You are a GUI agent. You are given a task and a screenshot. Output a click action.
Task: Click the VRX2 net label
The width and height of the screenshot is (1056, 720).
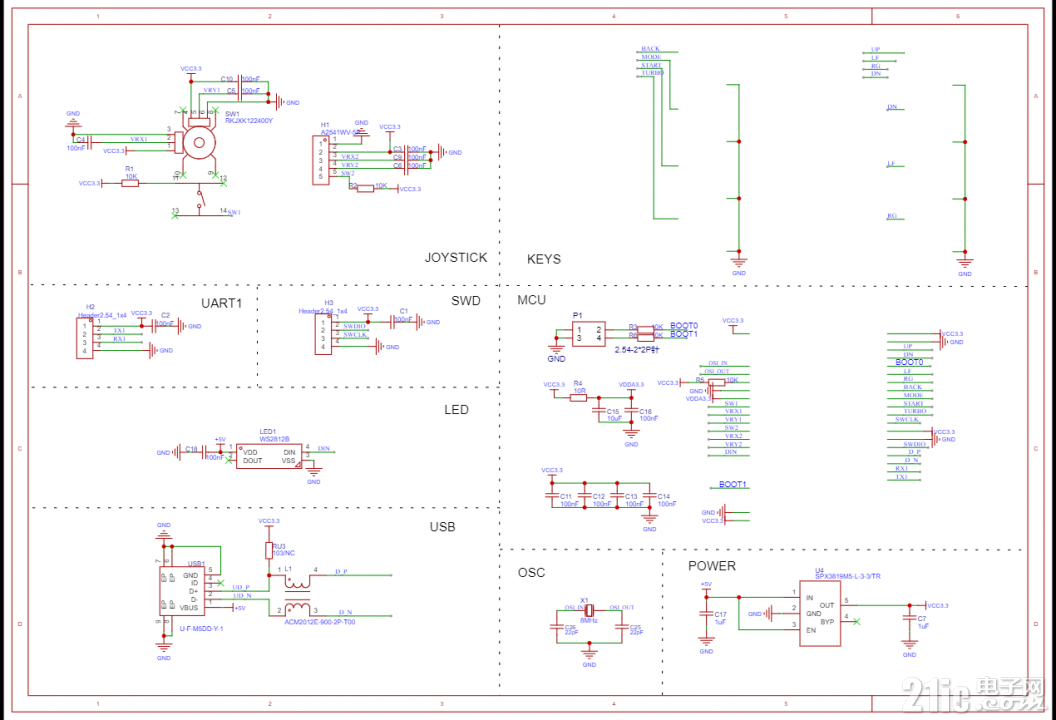pos(350,156)
